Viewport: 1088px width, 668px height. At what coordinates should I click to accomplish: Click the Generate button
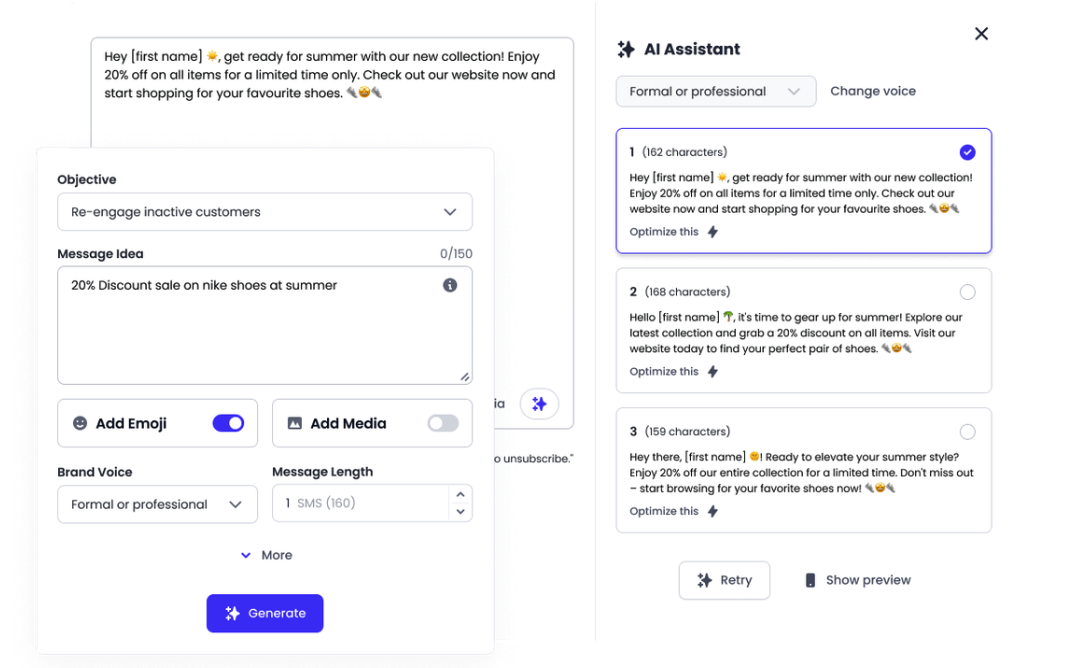point(265,613)
